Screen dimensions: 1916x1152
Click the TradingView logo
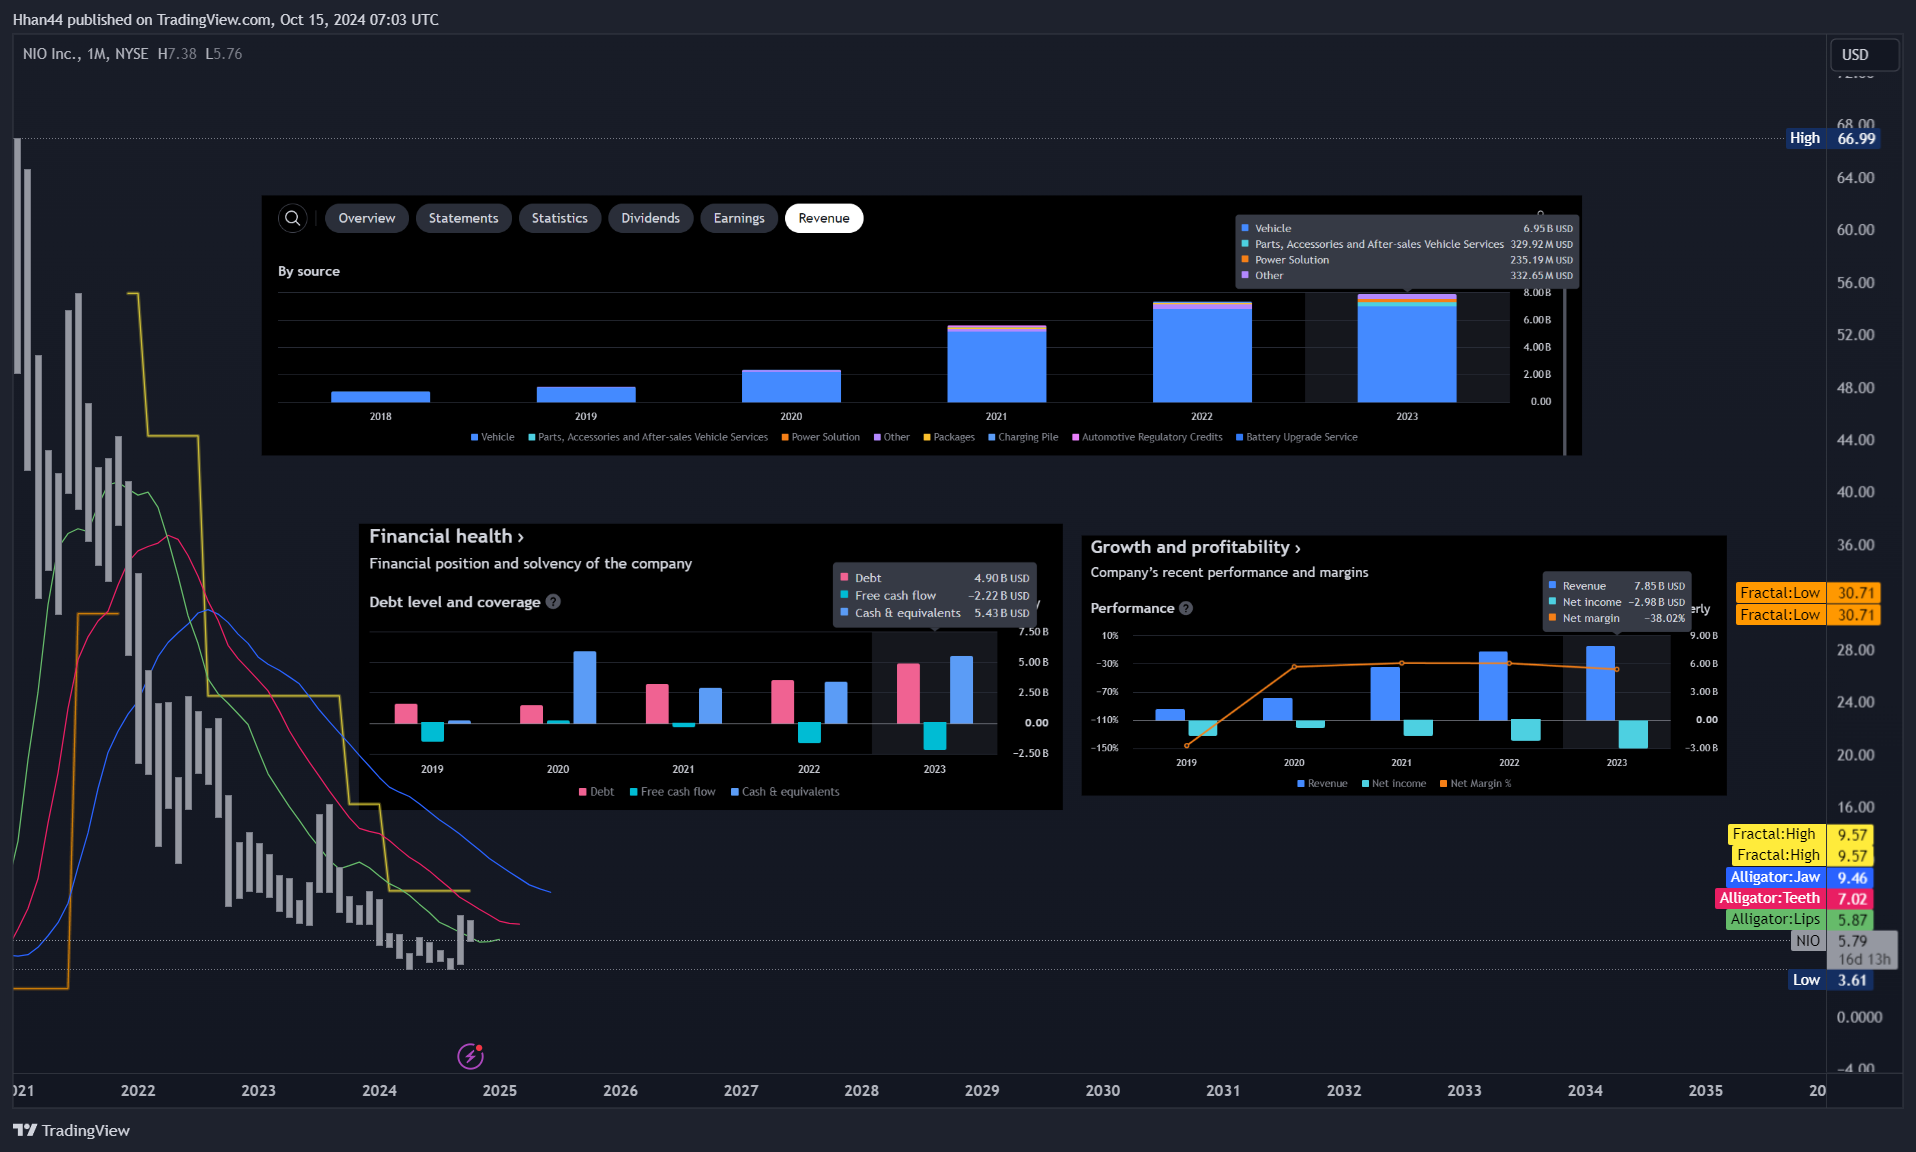coord(72,1130)
